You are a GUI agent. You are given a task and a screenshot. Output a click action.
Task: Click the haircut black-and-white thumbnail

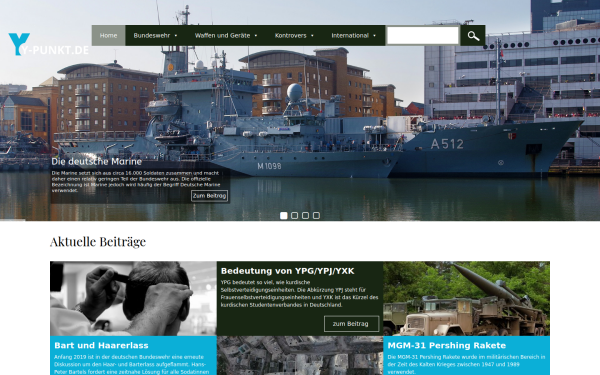133,298
